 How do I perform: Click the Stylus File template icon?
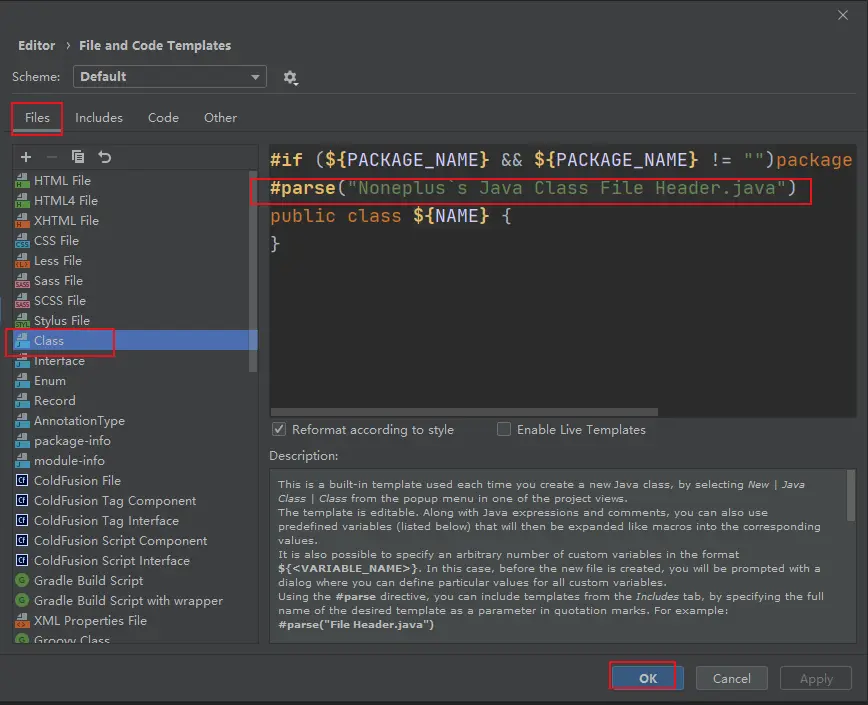[x=22, y=321]
